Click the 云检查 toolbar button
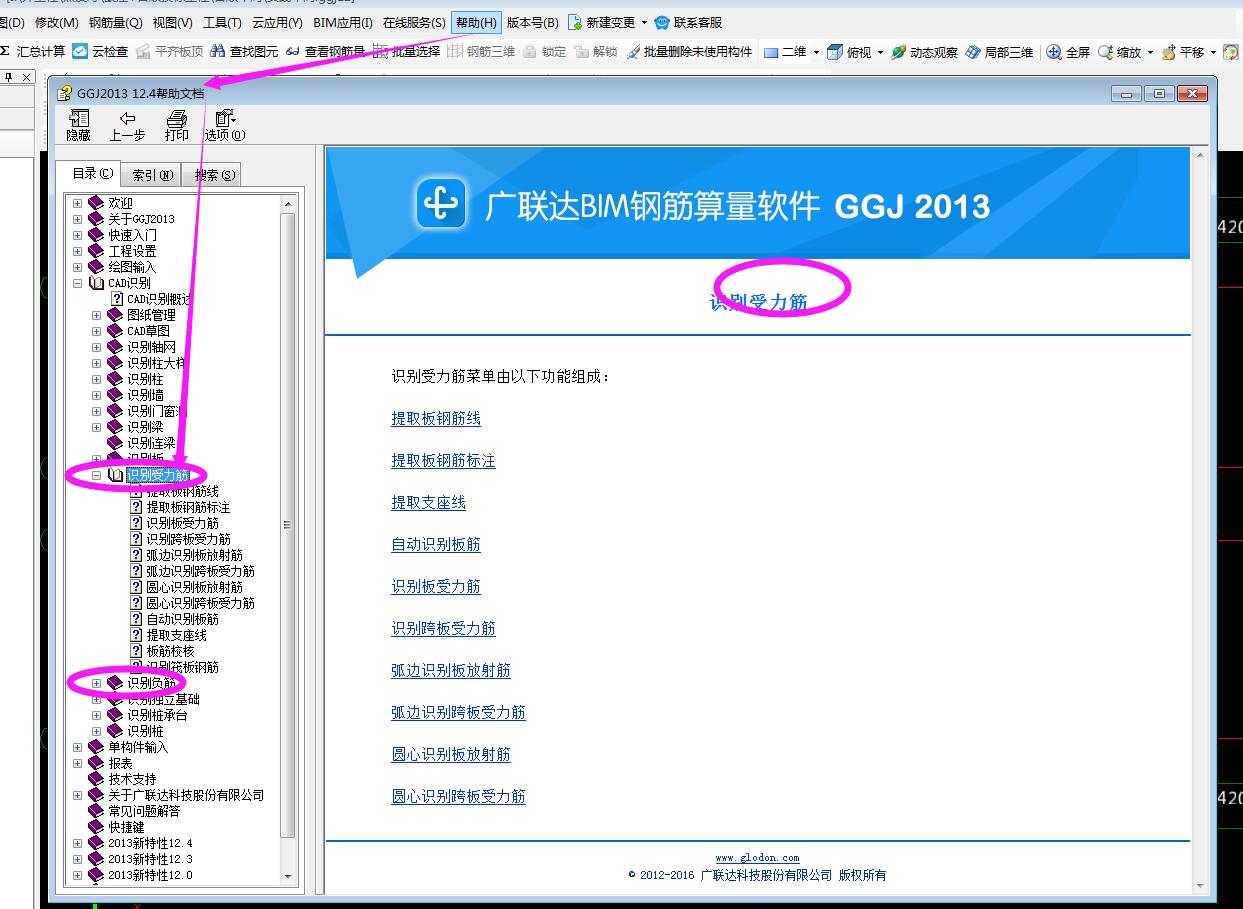This screenshot has height=909, width=1243. pos(101,52)
